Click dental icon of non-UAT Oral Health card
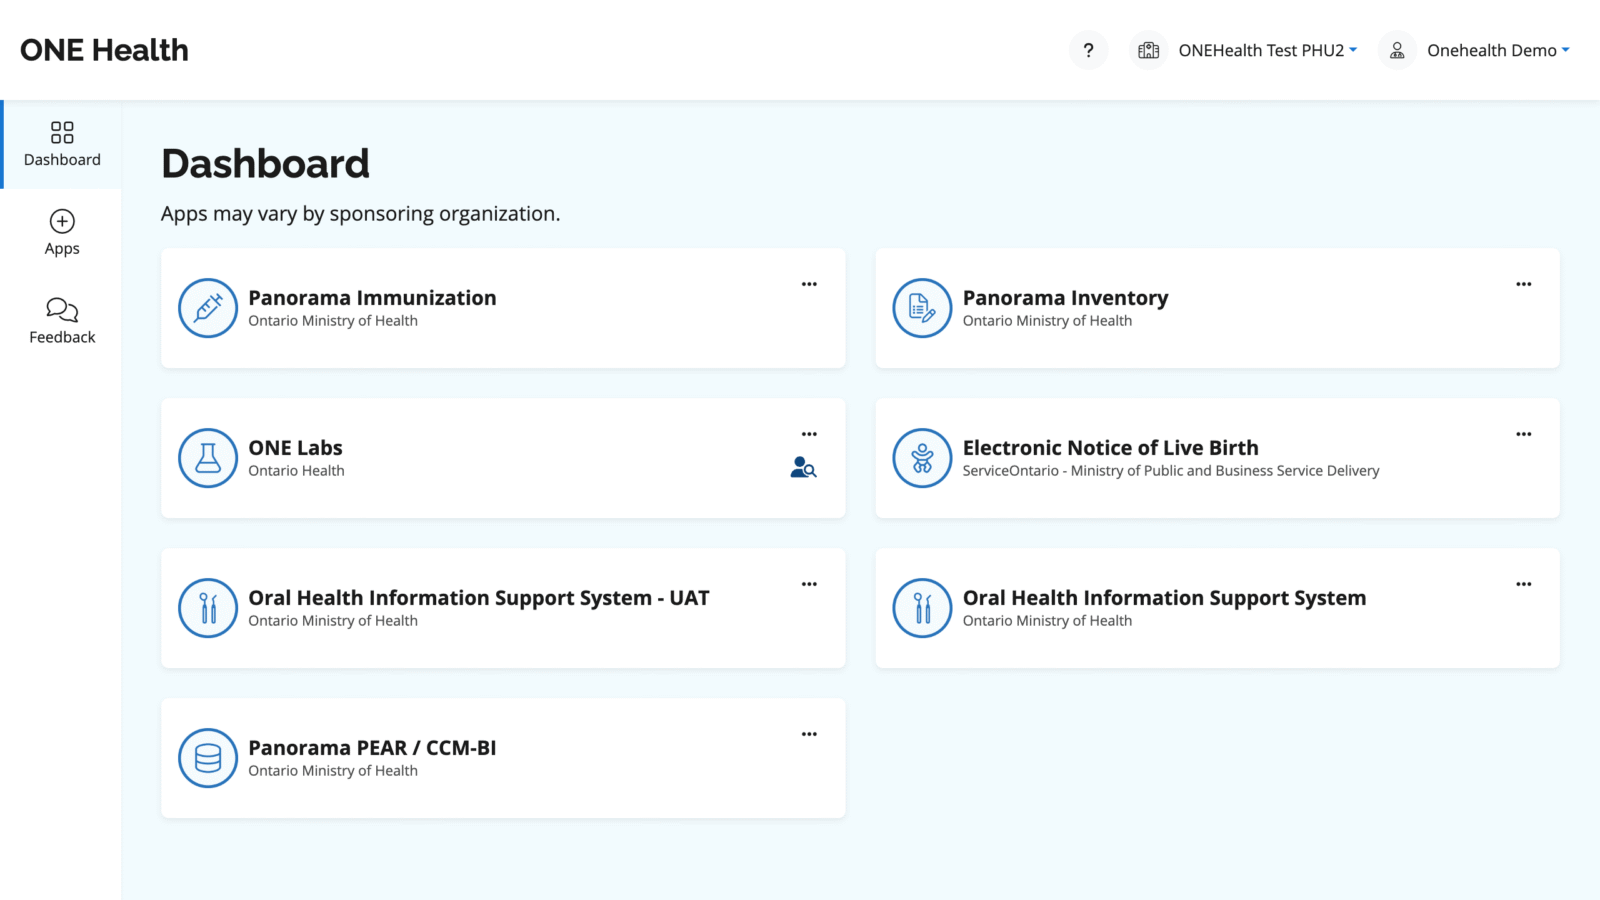 point(922,608)
